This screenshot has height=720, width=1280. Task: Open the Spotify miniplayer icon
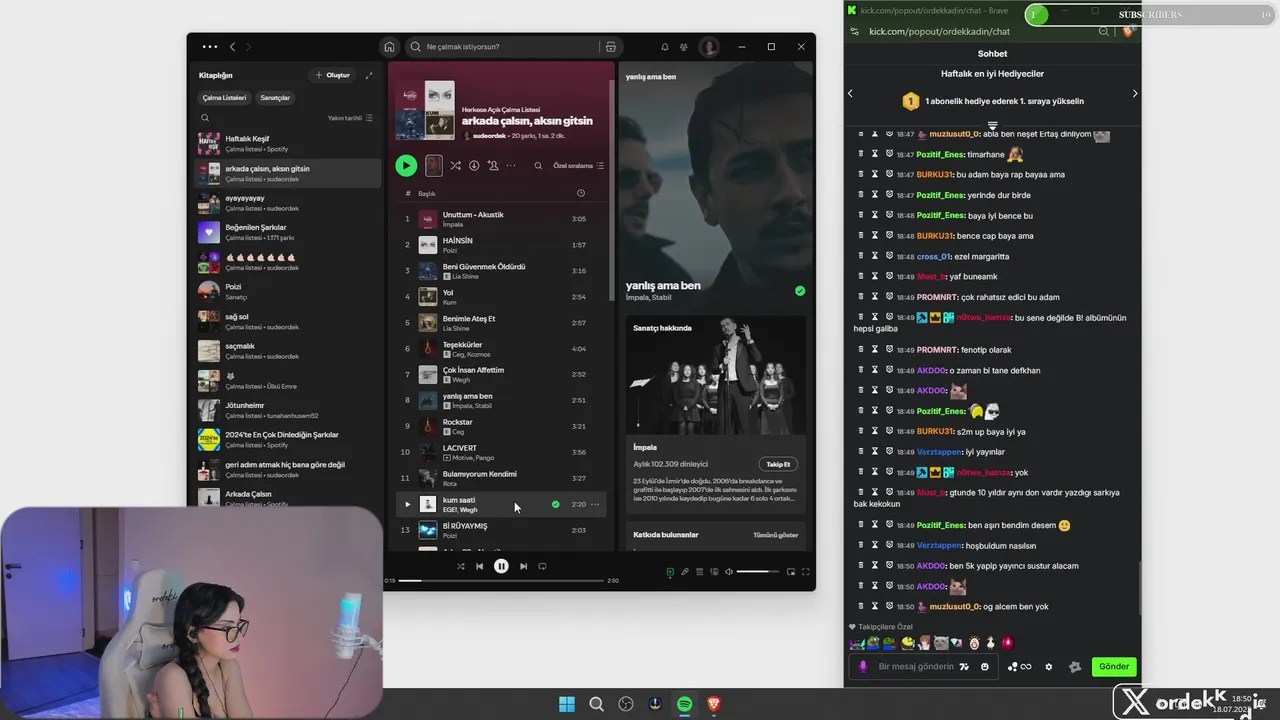(x=791, y=572)
